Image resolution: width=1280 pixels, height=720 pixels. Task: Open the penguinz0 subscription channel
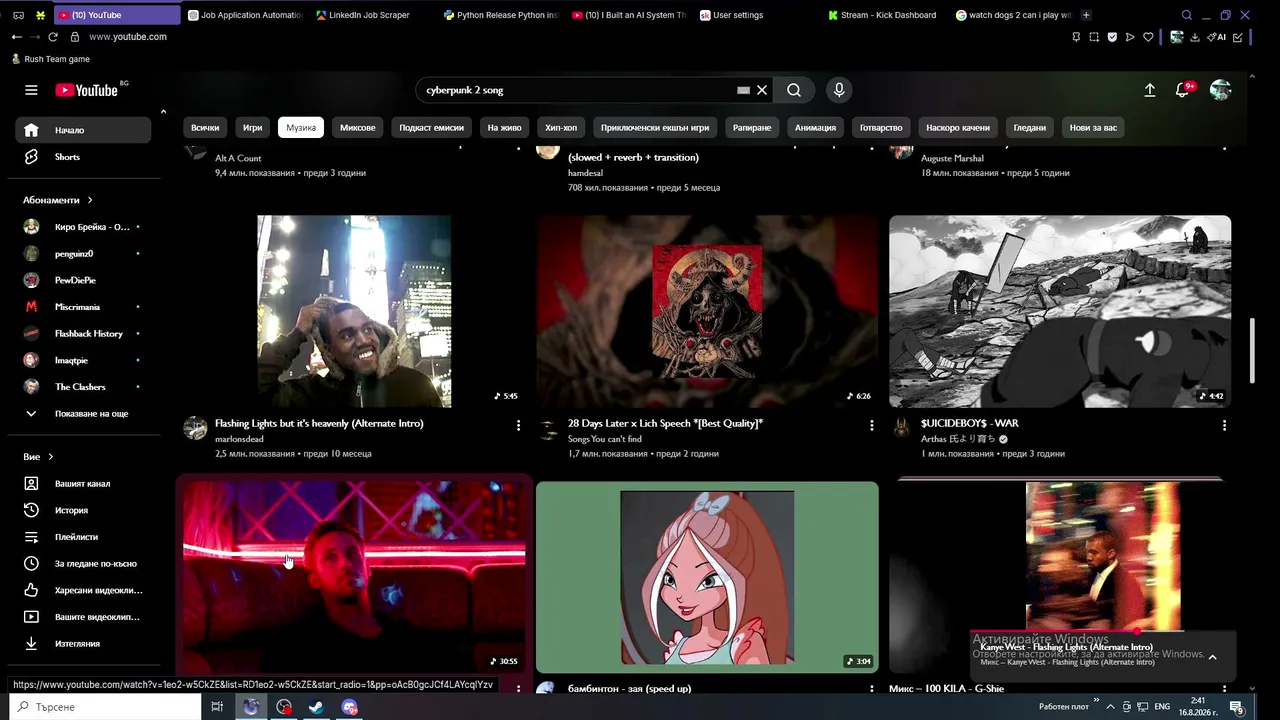(x=83, y=254)
